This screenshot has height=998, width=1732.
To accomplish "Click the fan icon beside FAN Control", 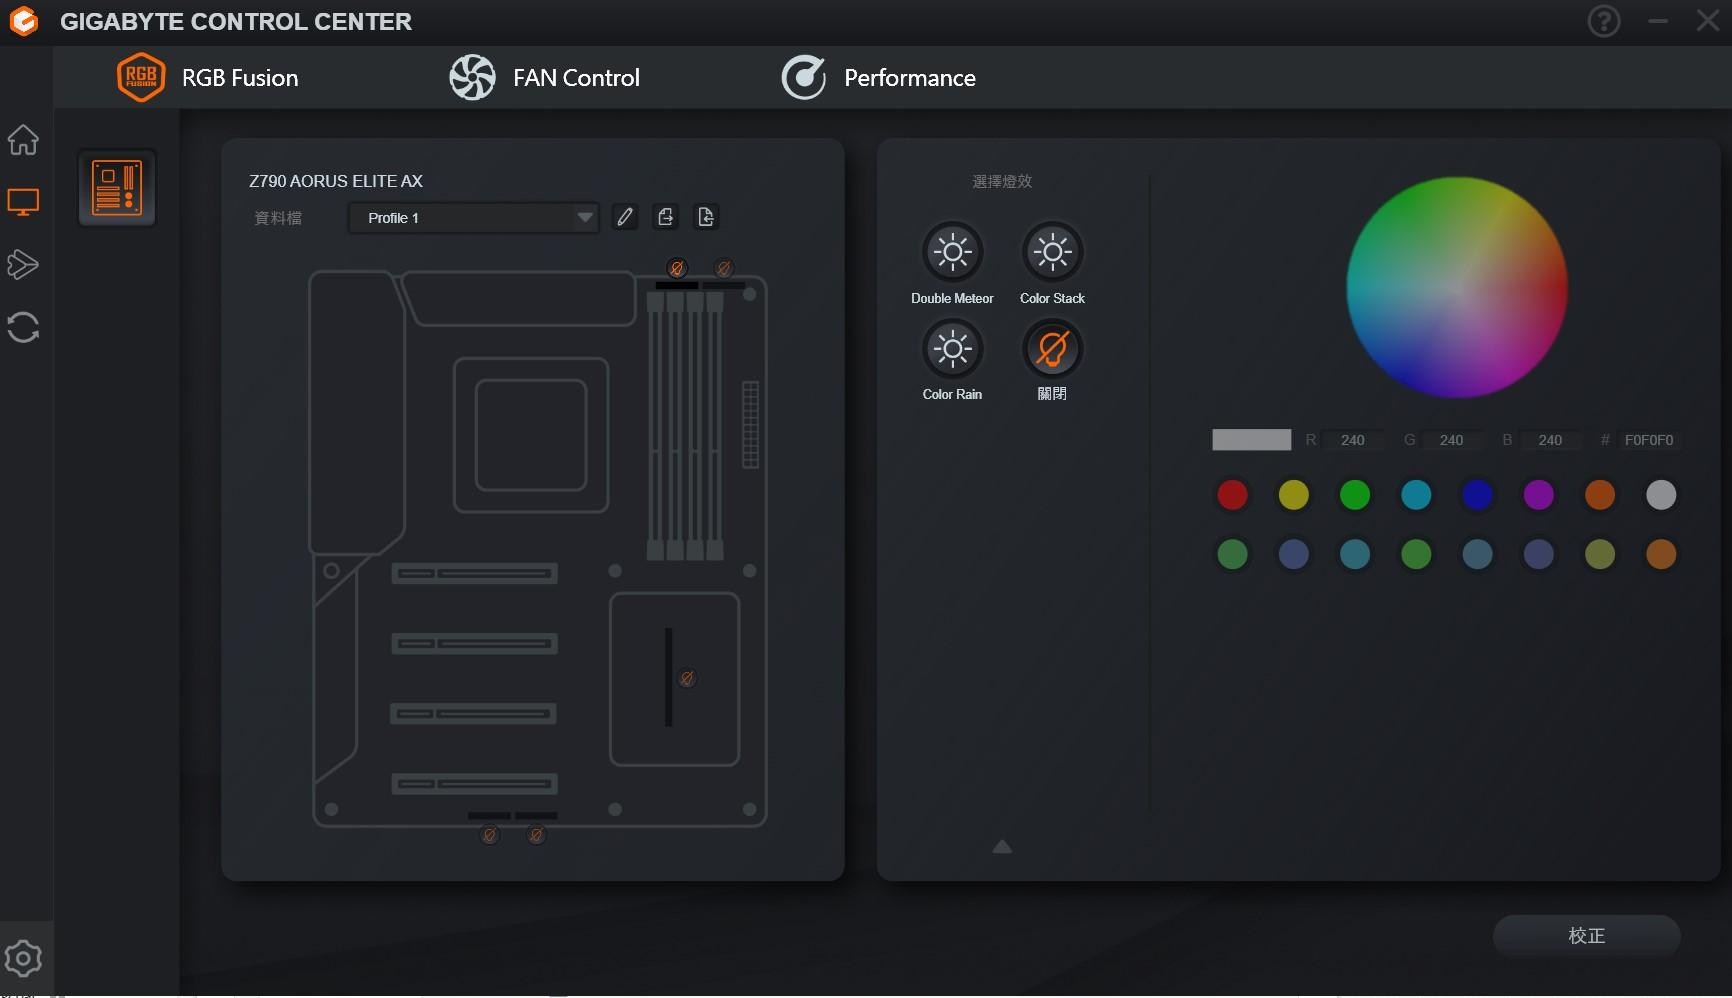I will (x=472, y=78).
